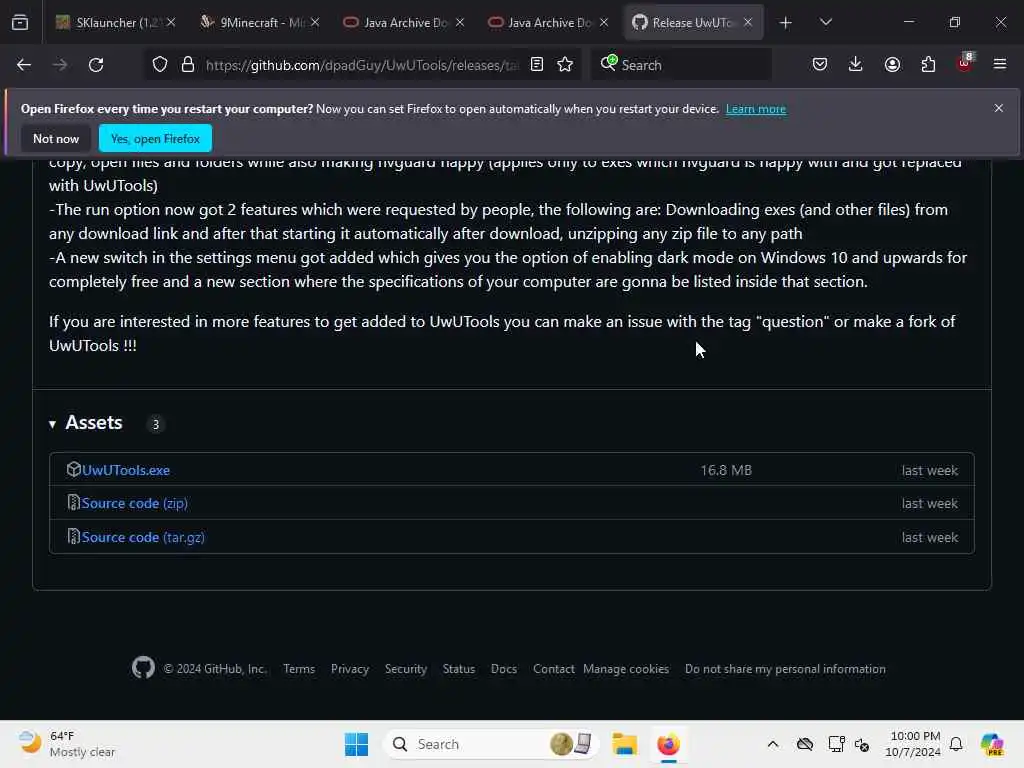Open the taskbar clock and date
This screenshot has height=768, width=1024.
[x=914, y=744]
